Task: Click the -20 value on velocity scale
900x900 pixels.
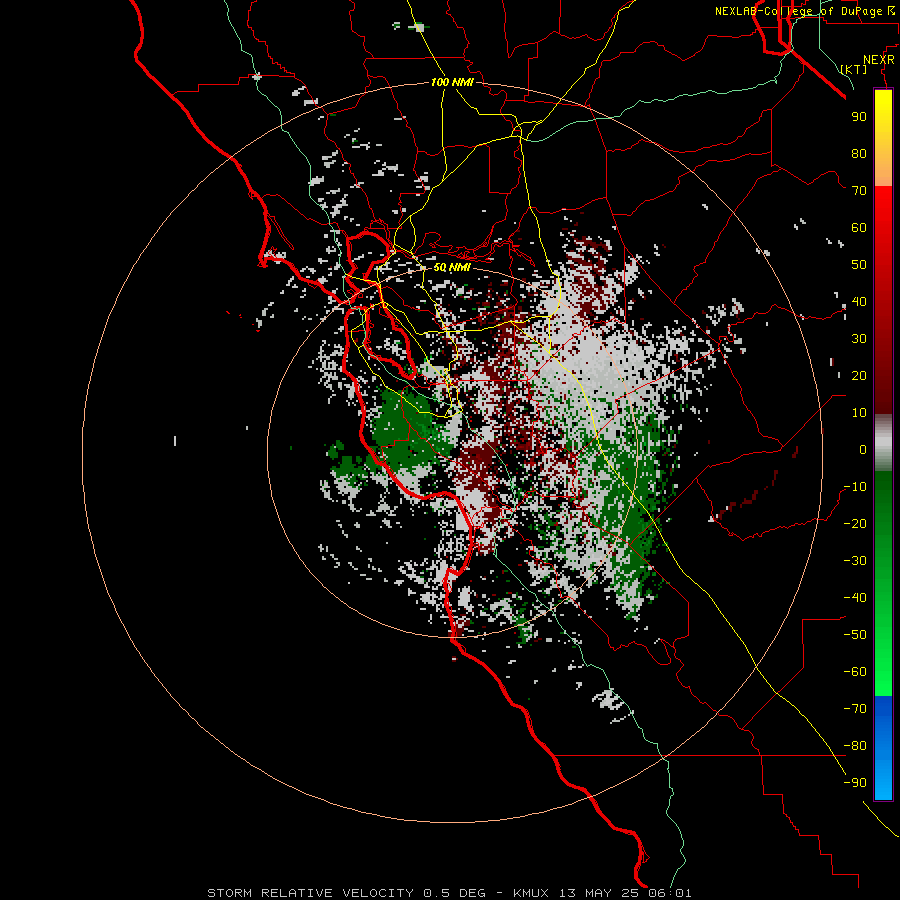Action: (x=855, y=524)
